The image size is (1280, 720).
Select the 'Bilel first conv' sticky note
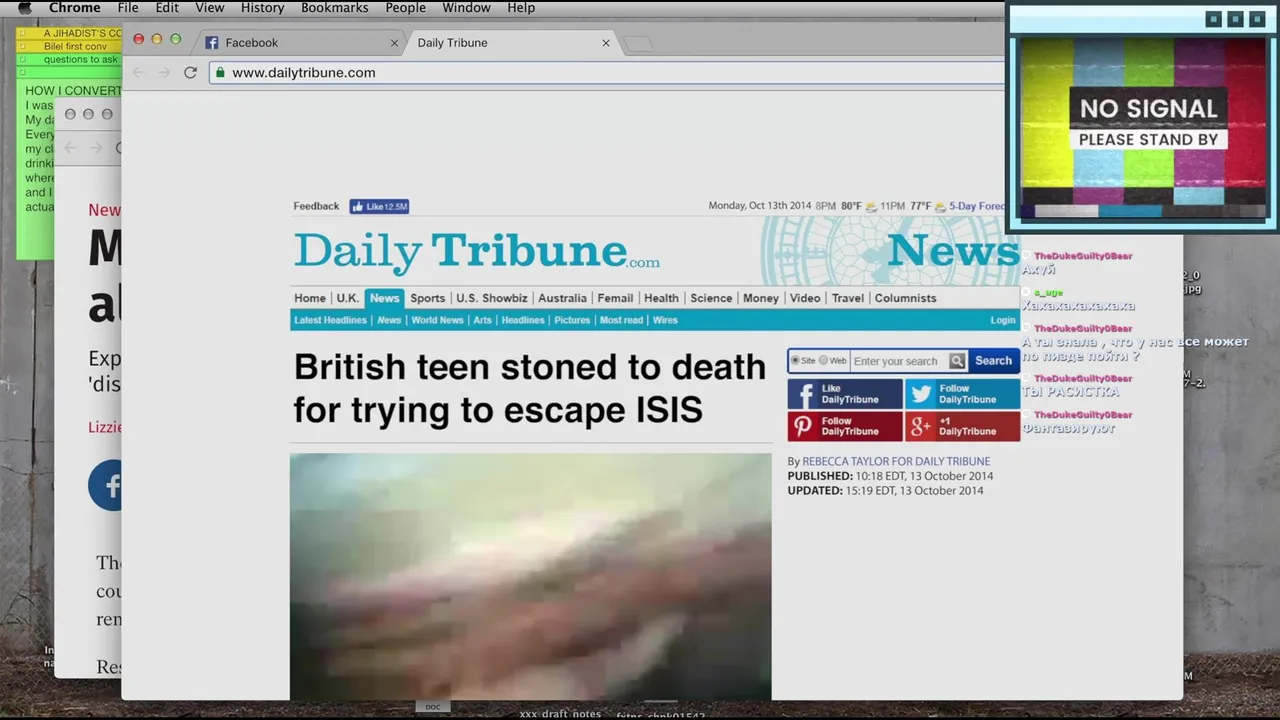(x=69, y=47)
